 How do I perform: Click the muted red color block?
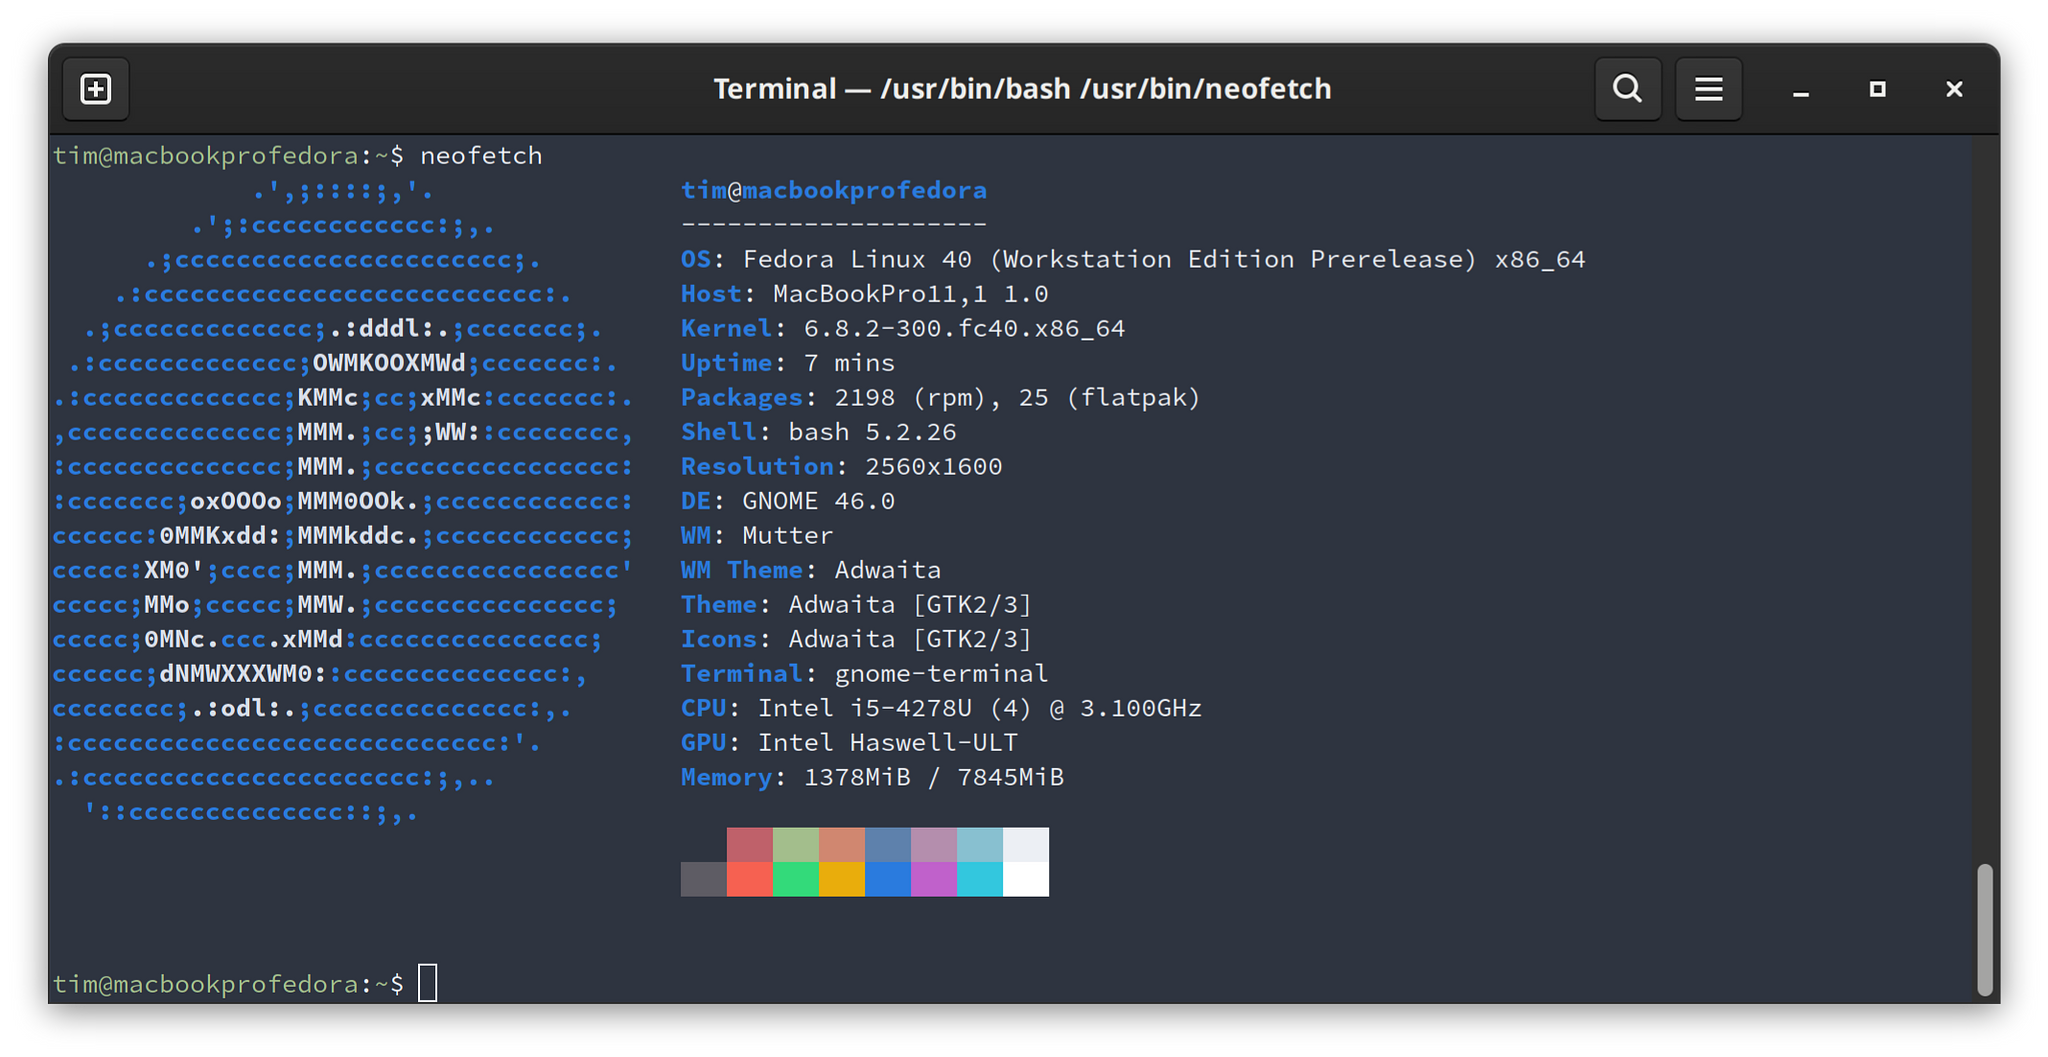coord(750,845)
